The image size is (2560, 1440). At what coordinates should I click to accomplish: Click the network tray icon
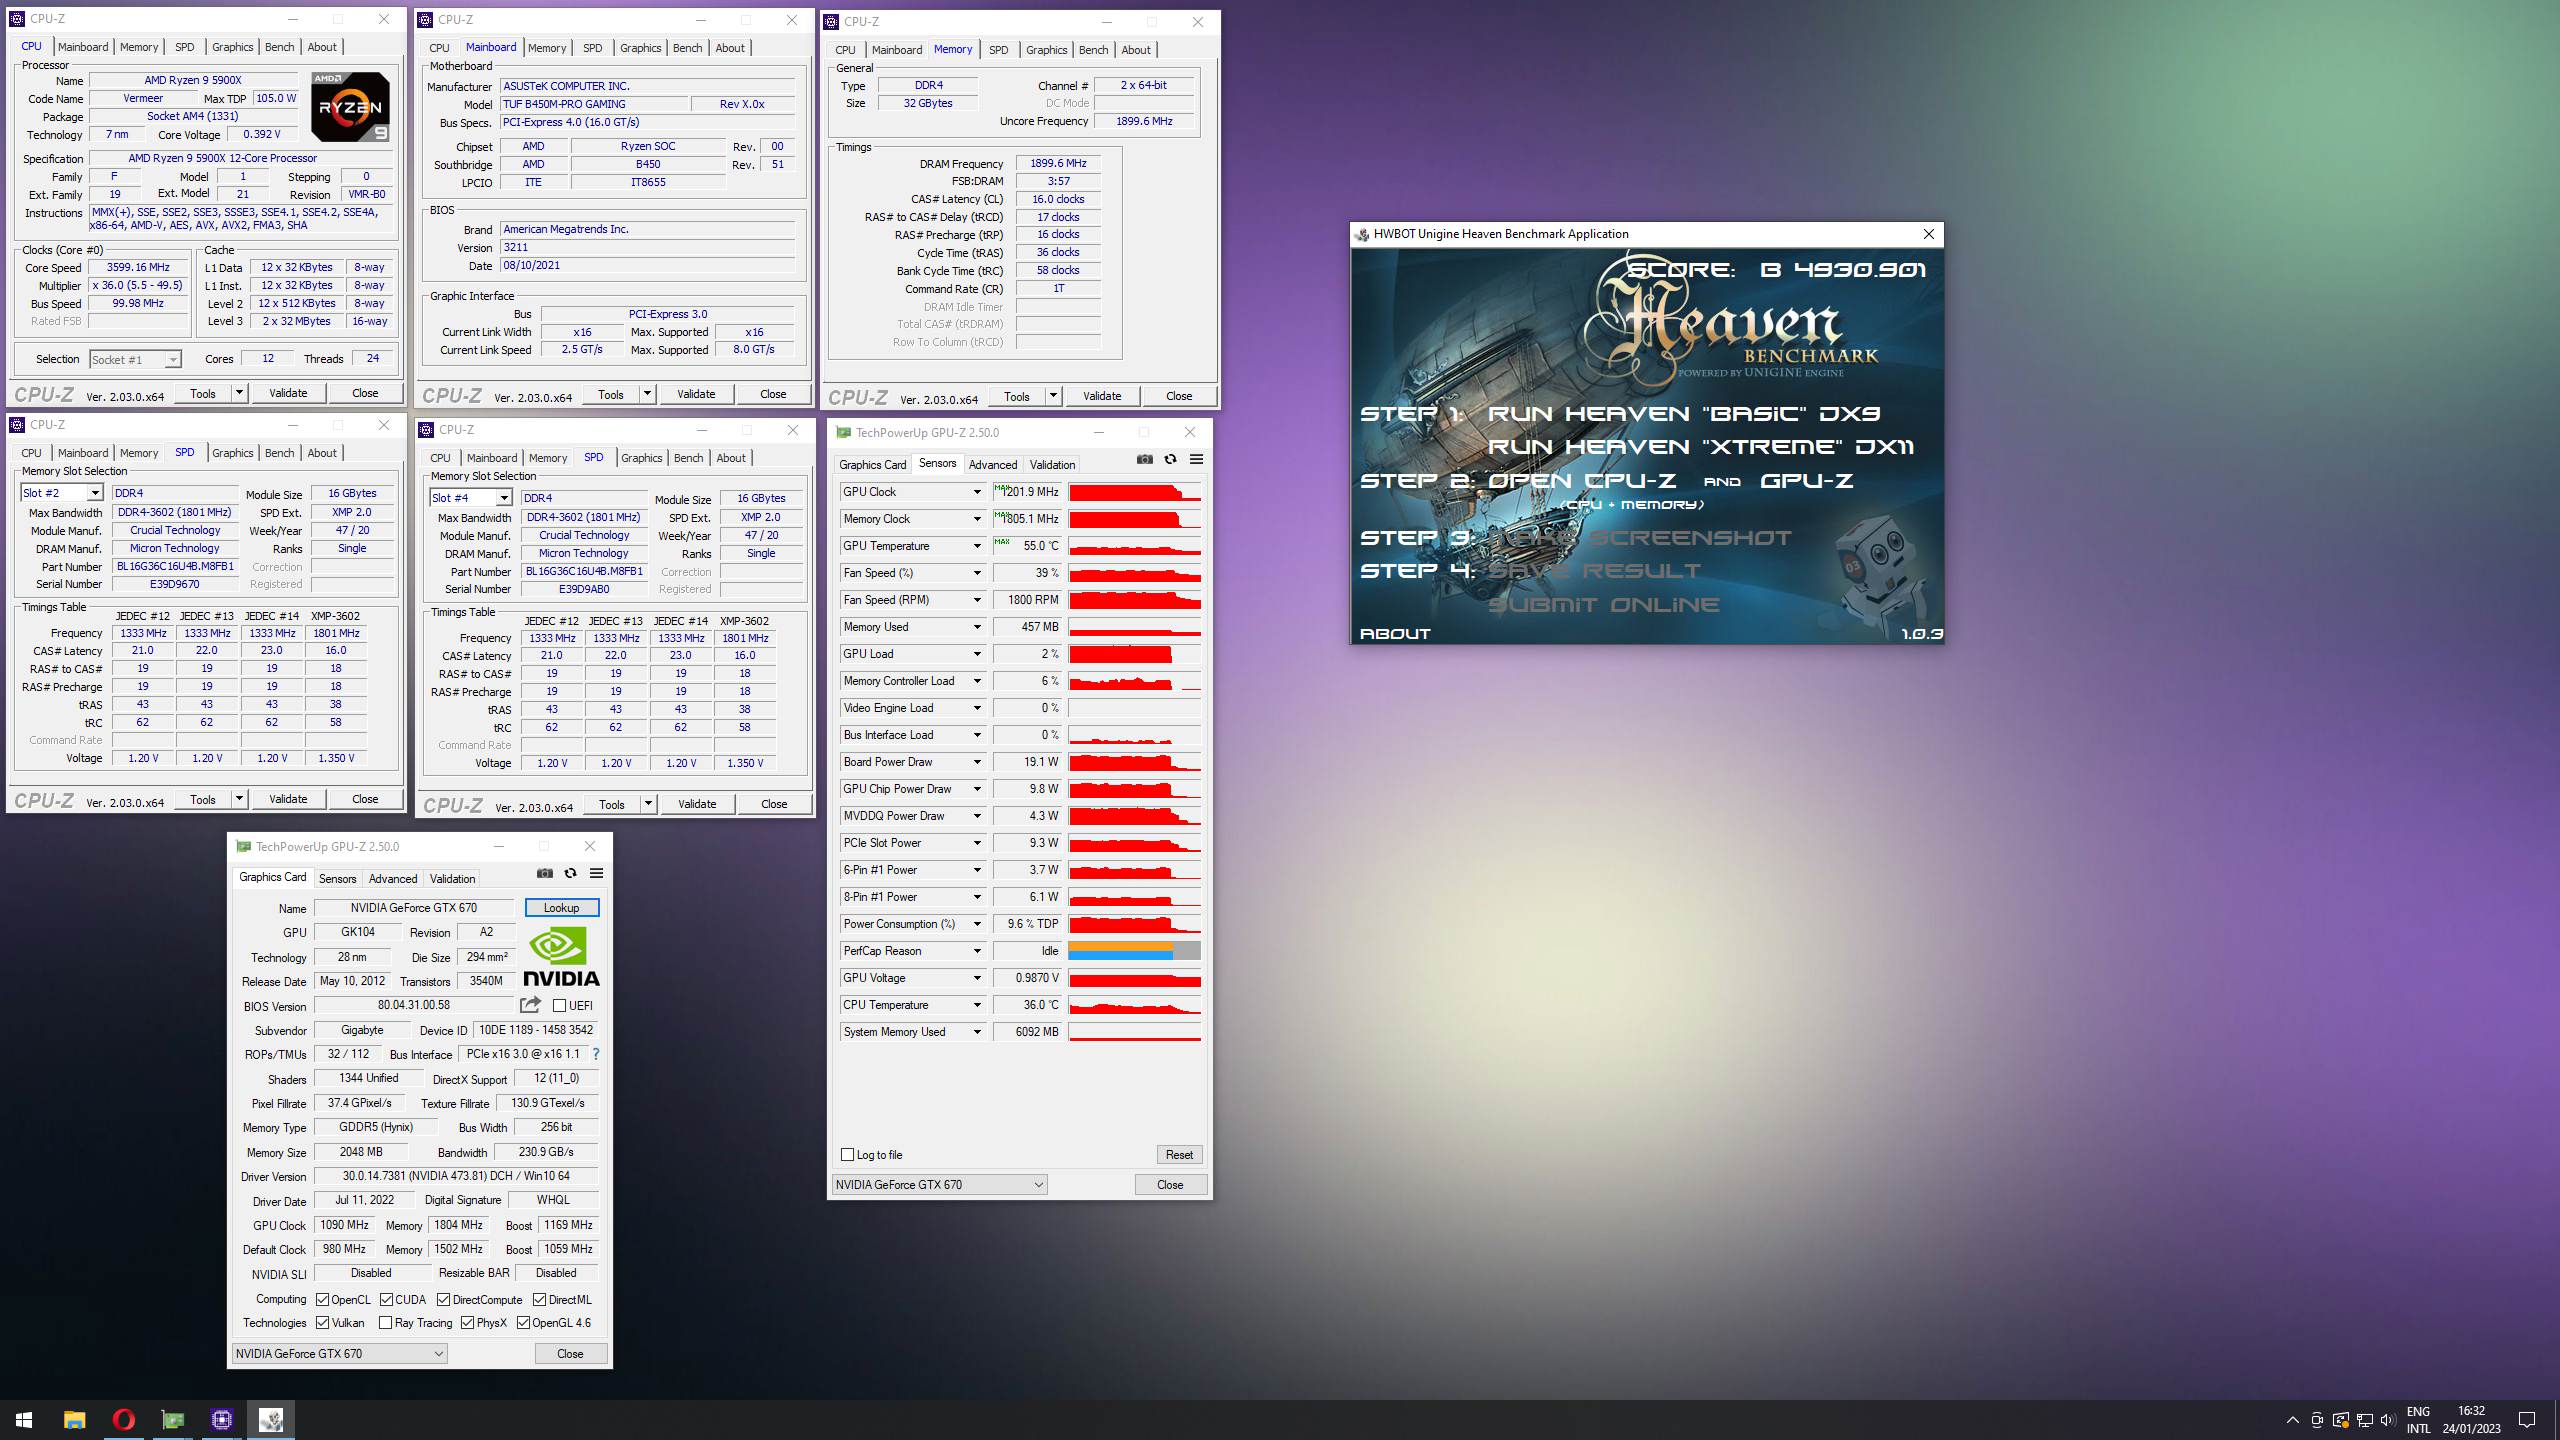click(x=2365, y=1420)
